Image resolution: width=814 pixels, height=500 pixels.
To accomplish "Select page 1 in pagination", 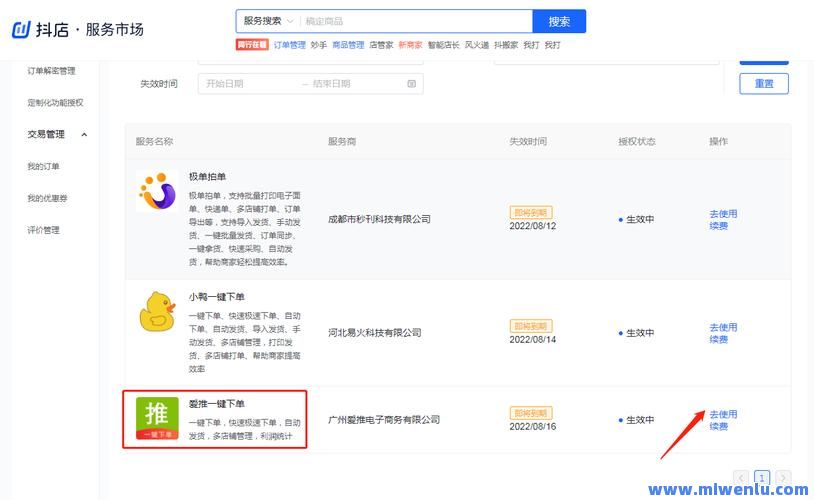I will coord(762,477).
